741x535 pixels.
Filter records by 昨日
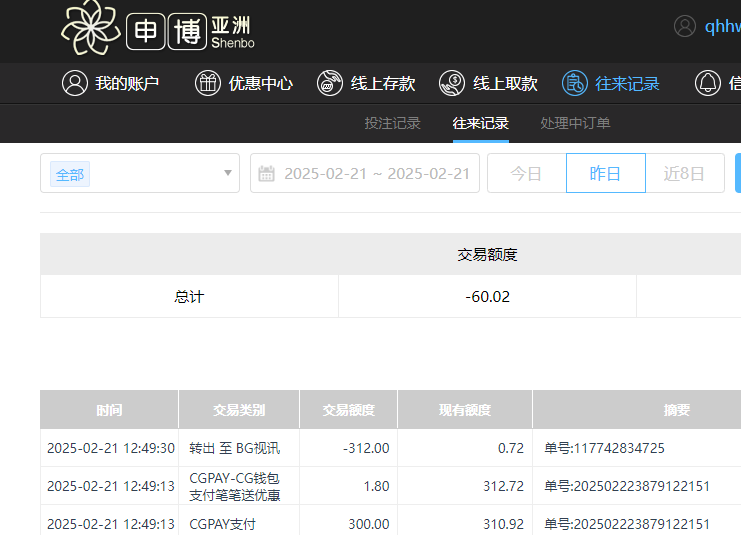[x=605, y=174]
